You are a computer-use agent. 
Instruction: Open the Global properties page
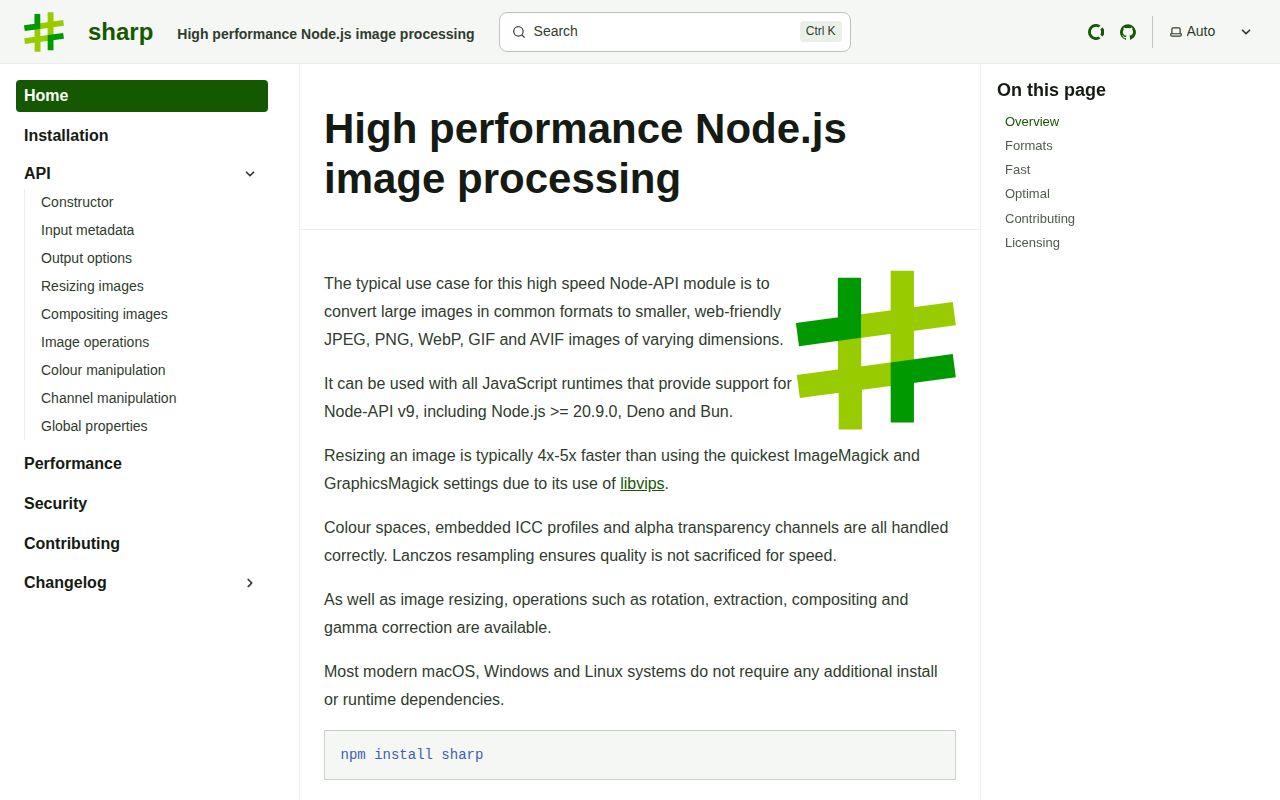pos(94,426)
